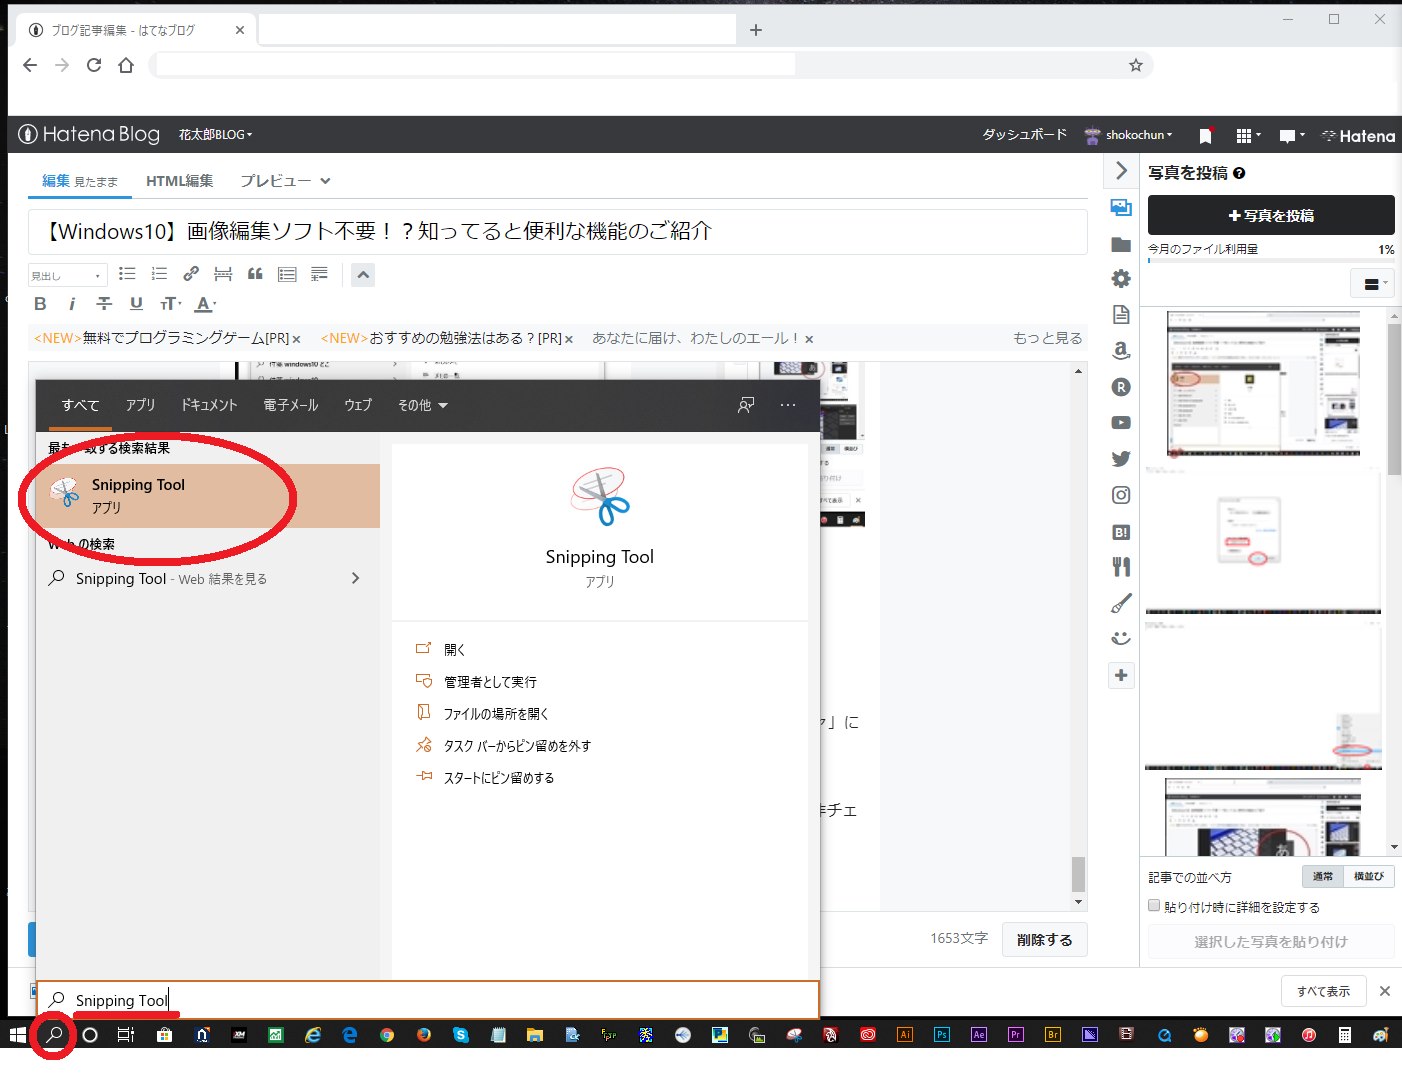Select the アプリ tab in Windows search
1402x1086 pixels.
(140, 405)
